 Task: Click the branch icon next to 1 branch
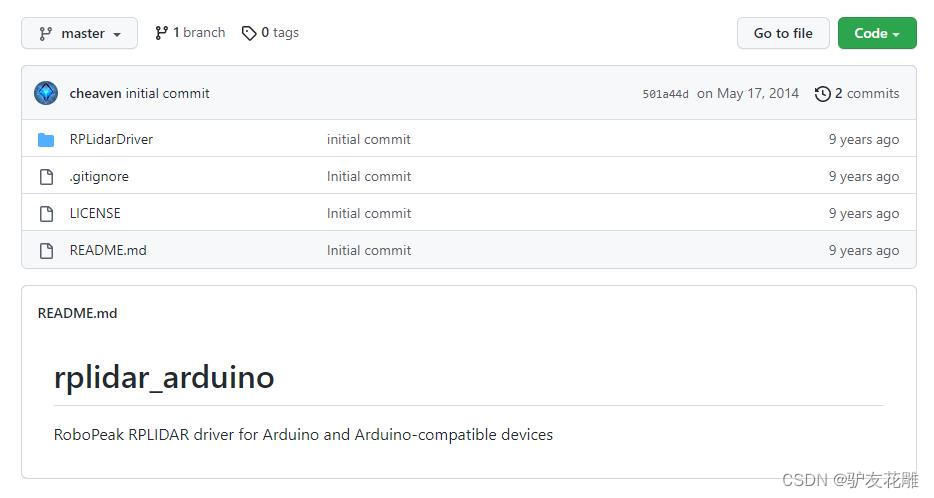click(x=162, y=33)
